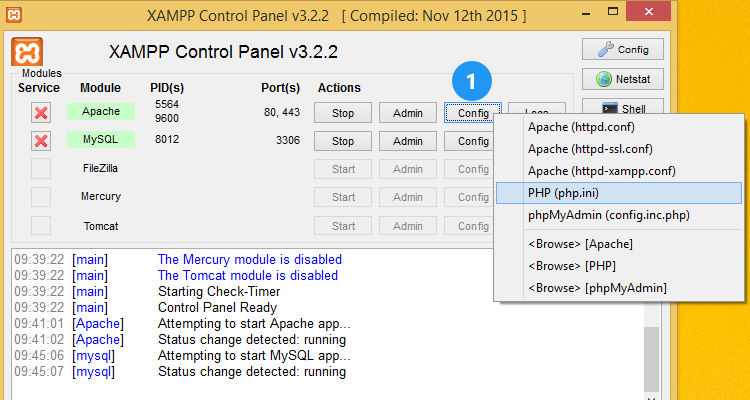Click MySQL port value 3306
The width and height of the screenshot is (750, 400).
click(x=288, y=140)
